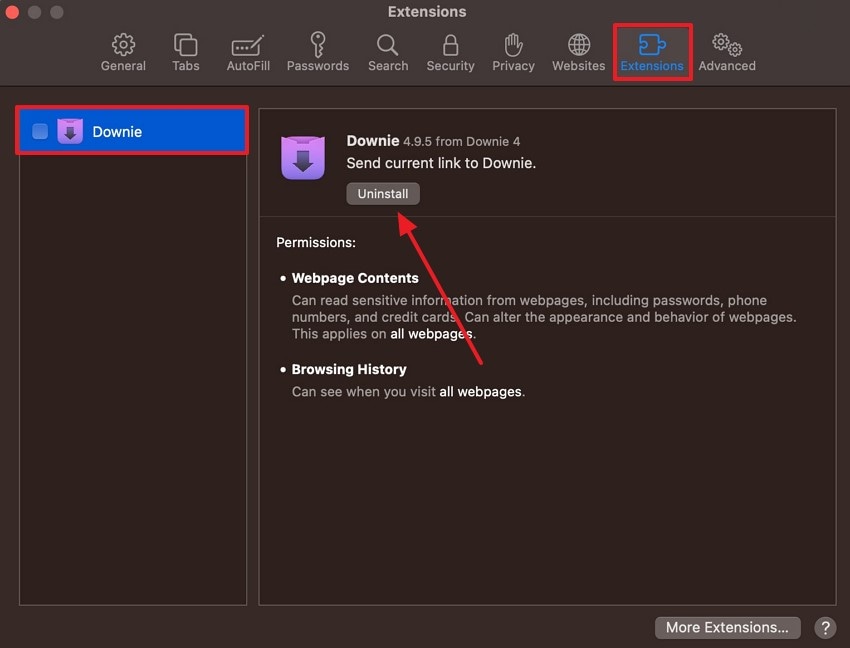850x648 pixels.
Task: Switch to the AutoFill pane
Action: point(248,52)
